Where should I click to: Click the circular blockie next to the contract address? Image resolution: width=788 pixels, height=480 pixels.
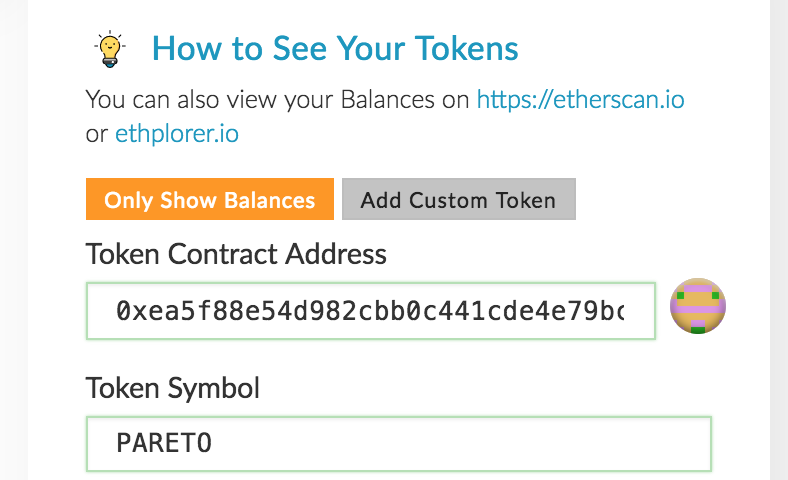pos(697,306)
